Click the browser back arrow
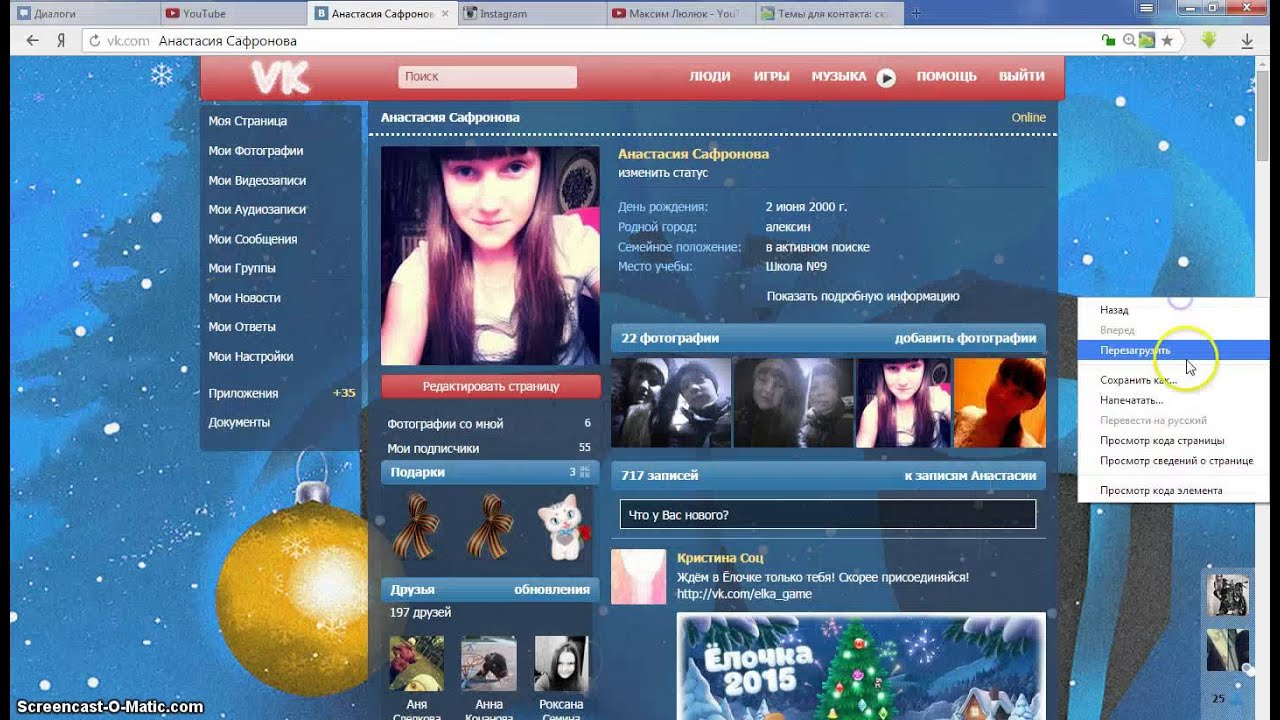The height and width of the screenshot is (720, 1280). (x=32, y=41)
